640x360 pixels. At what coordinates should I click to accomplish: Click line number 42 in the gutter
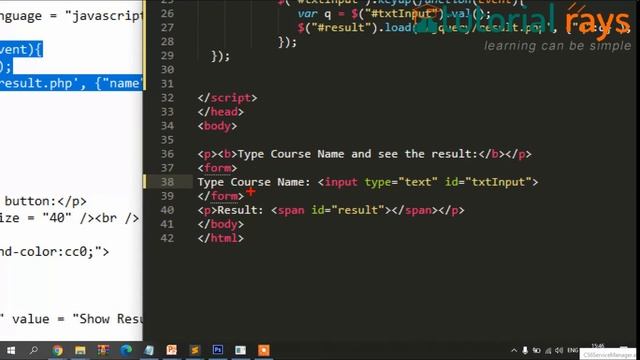tap(167, 238)
